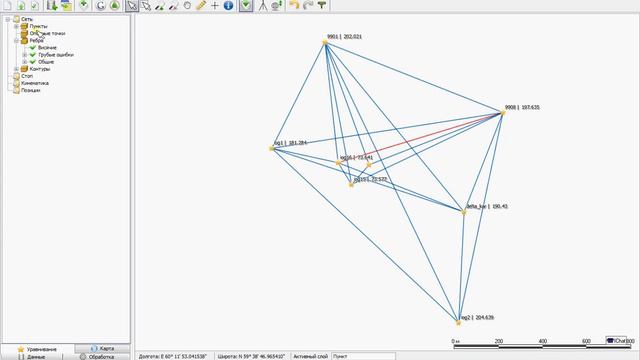The width and height of the screenshot is (640, 360).
Task: Select the second arrow selection tool
Action: pos(146,5)
